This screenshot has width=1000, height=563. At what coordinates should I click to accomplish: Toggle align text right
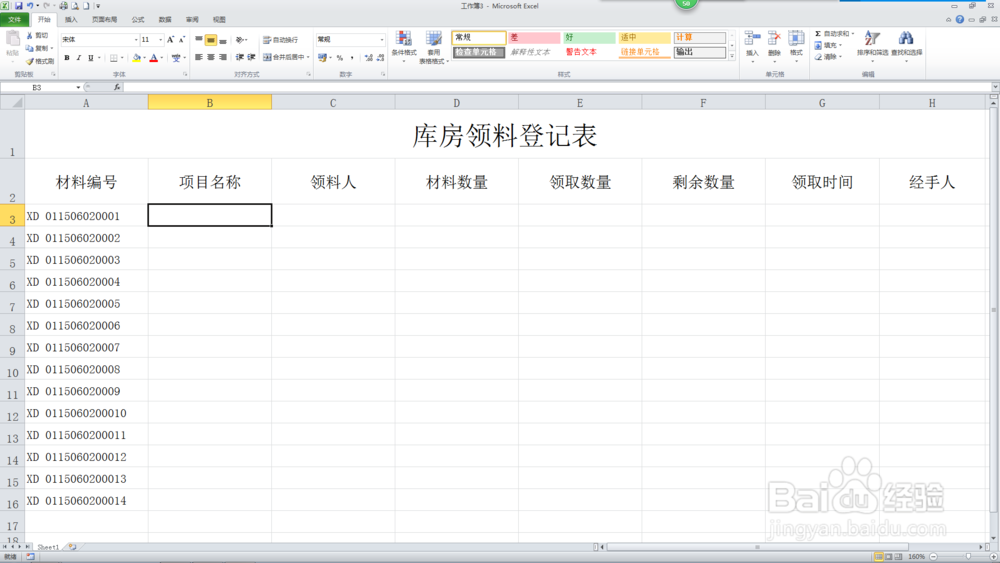tap(223, 57)
